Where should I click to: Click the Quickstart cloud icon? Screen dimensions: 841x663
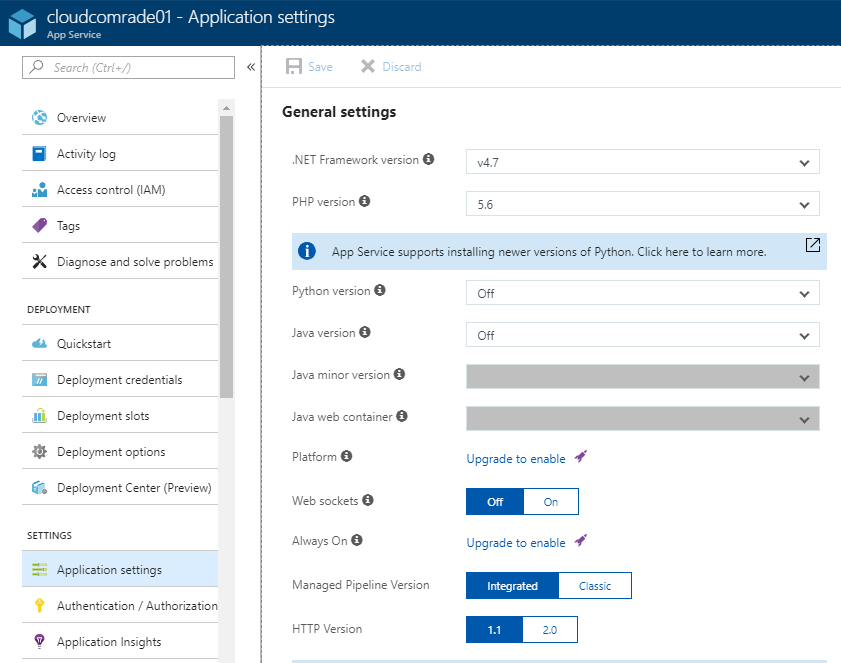click(39, 343)
